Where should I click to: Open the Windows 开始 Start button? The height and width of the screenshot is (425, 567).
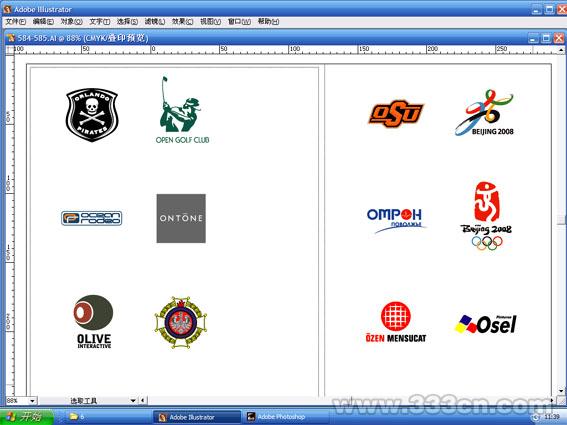point(26,416)
